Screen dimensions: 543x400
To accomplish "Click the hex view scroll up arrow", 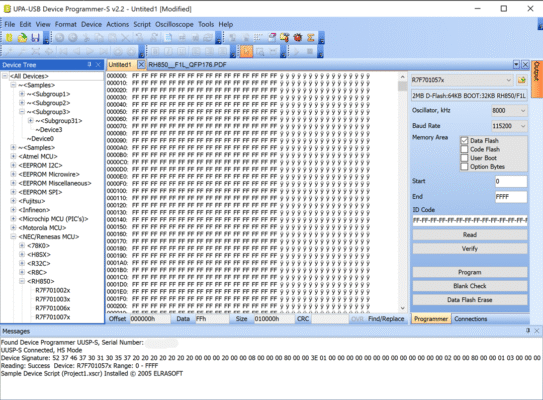I will (x=402, y=77).
